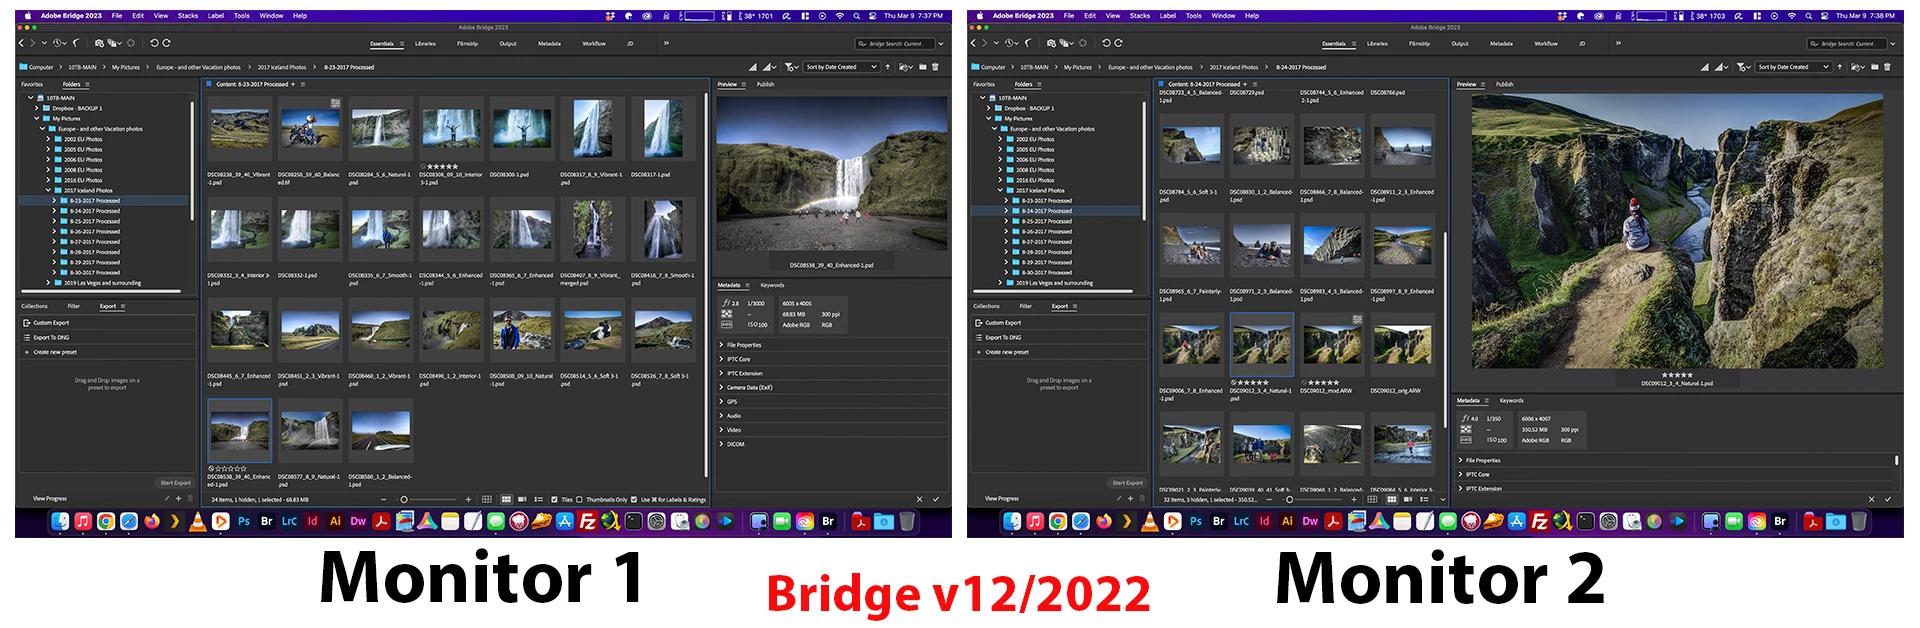Click Custom Export on Monitor 1
The image size is (1920, 628).
(x=51, y=323)
